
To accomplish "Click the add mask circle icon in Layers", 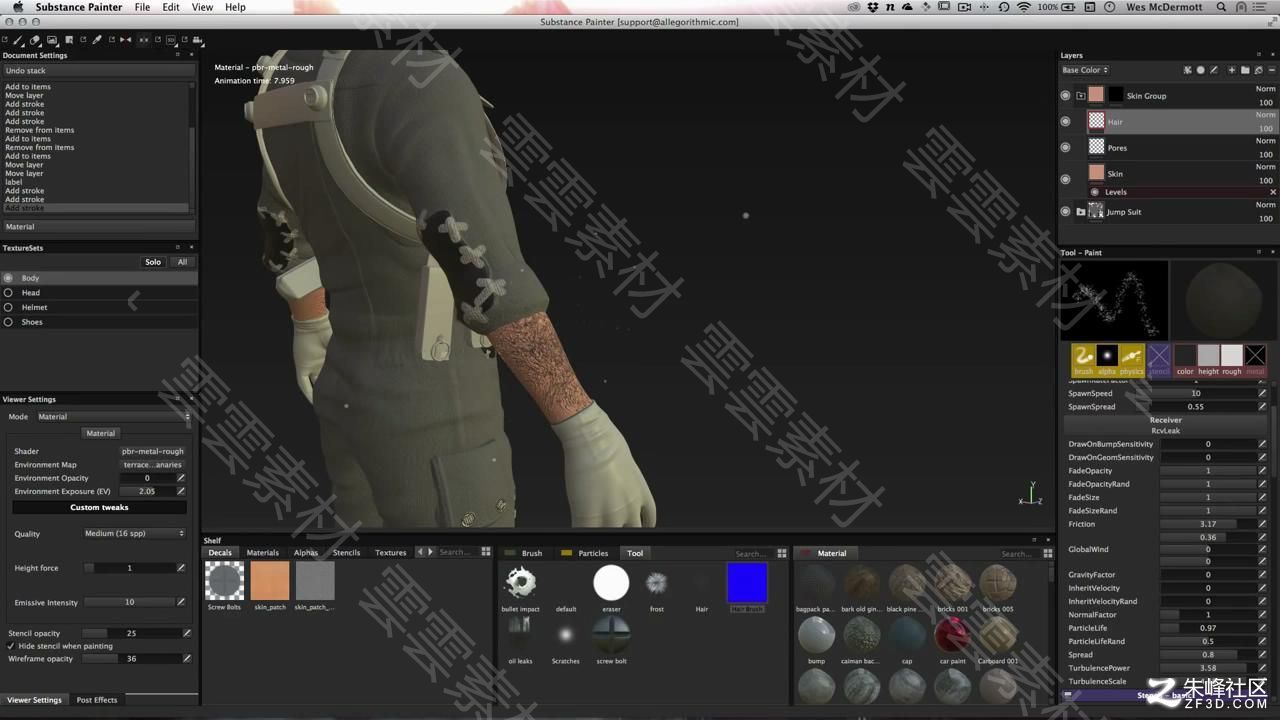I will (1201, 70).
